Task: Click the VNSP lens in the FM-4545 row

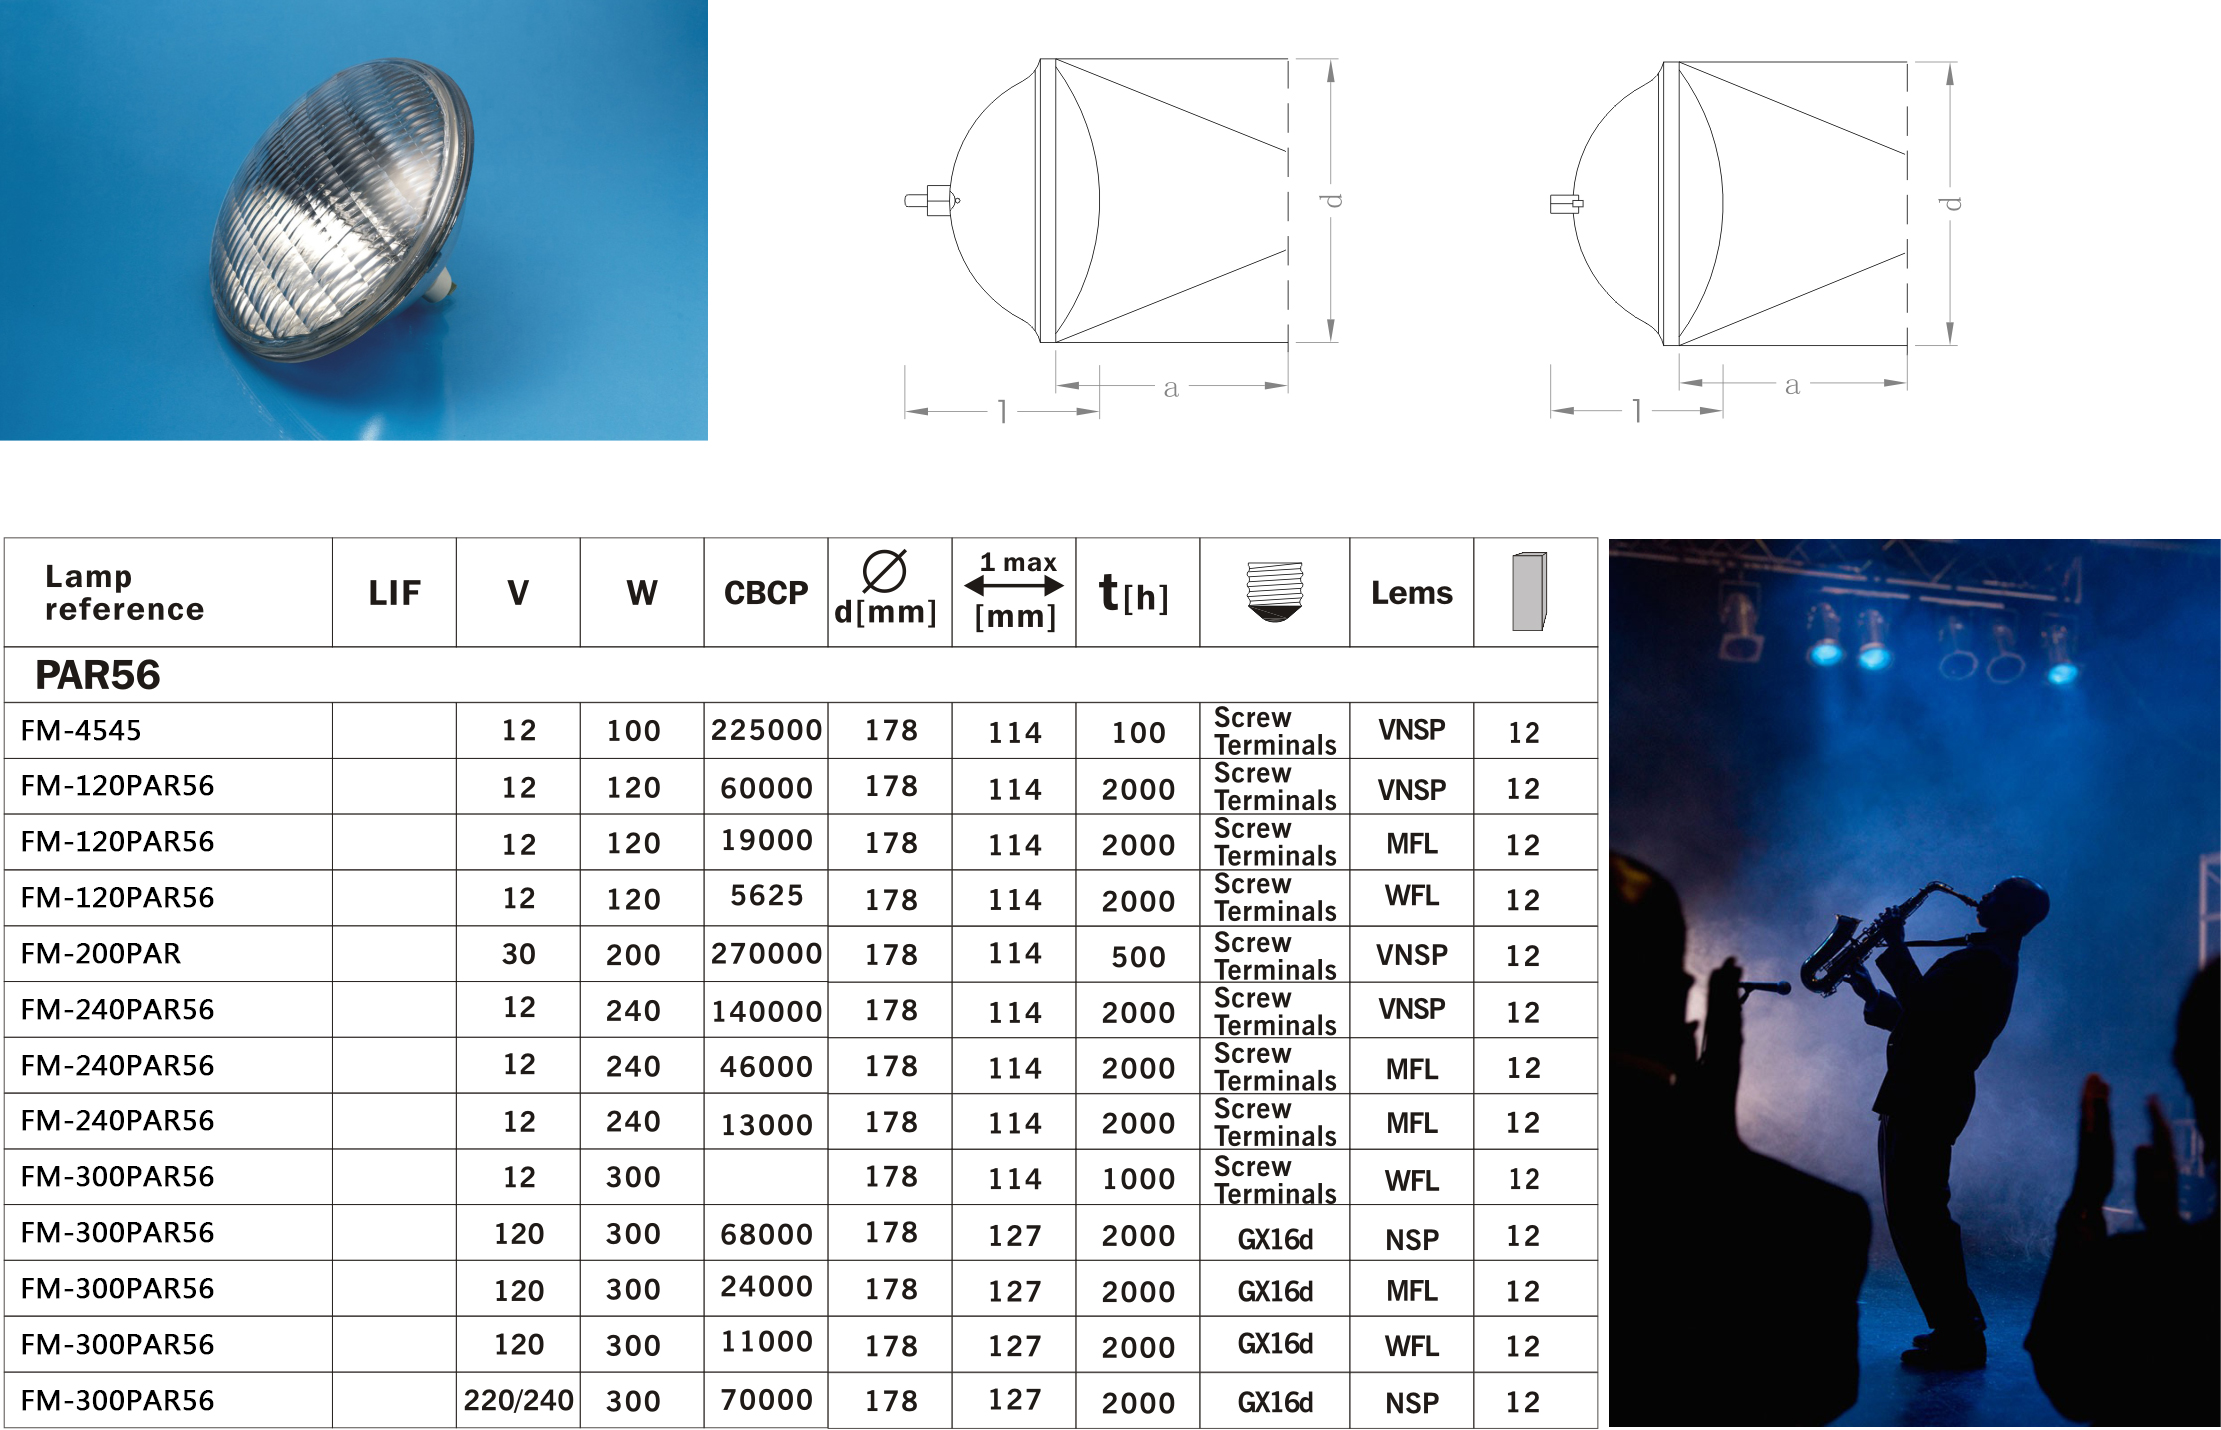Action: [1412, 730]
